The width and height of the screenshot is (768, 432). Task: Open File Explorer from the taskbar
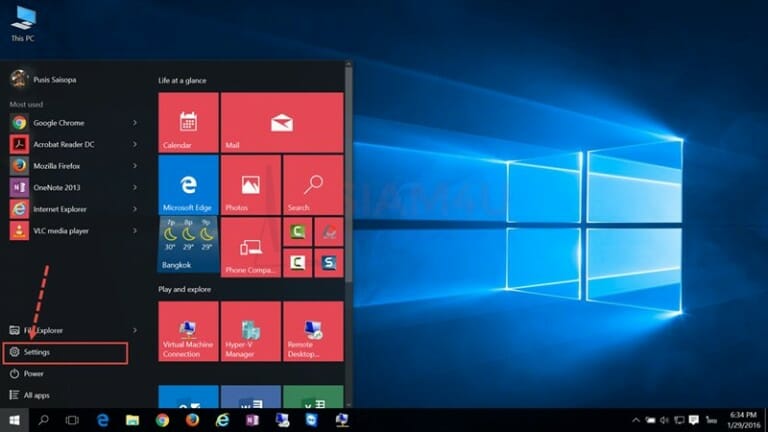coord(132,420)
